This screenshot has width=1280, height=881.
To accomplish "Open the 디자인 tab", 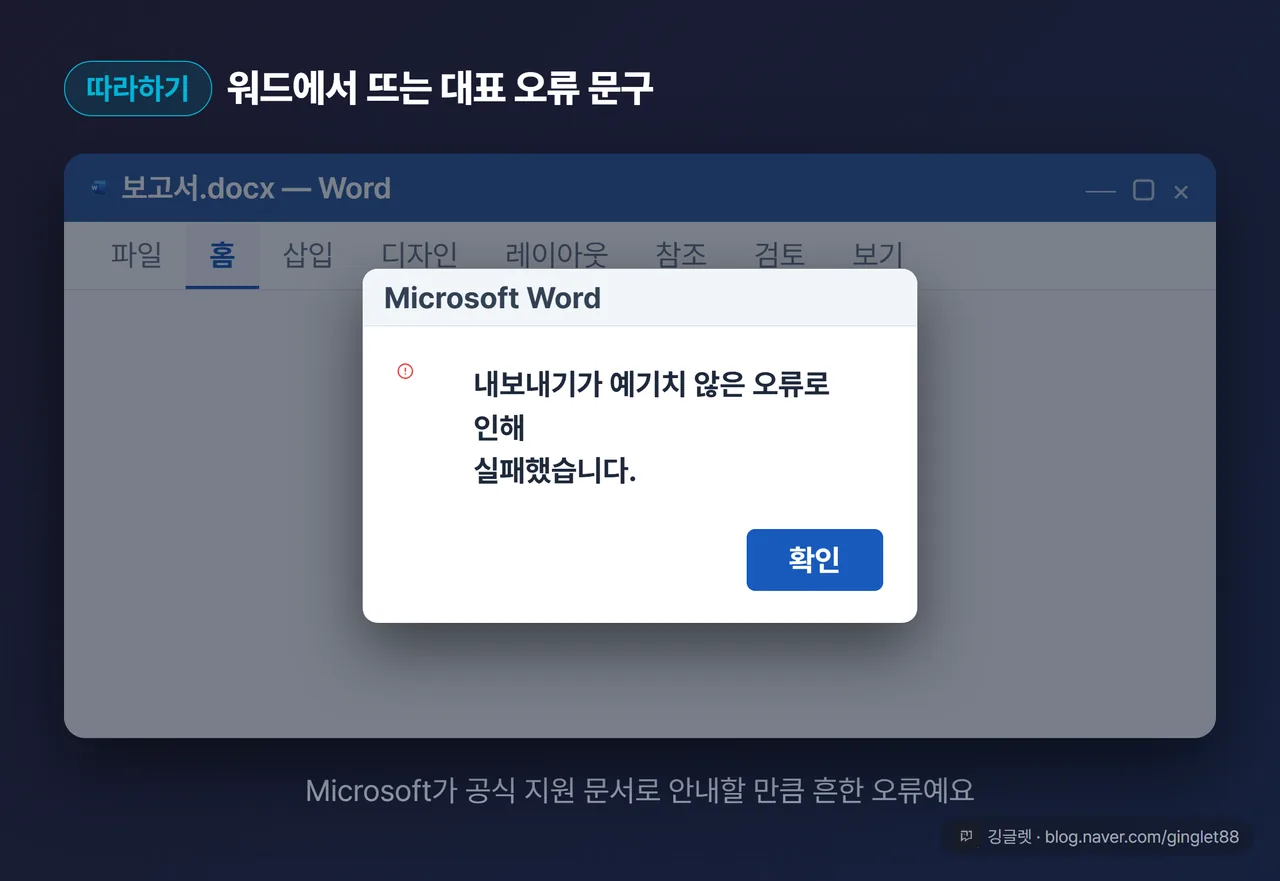I will 420,255.
